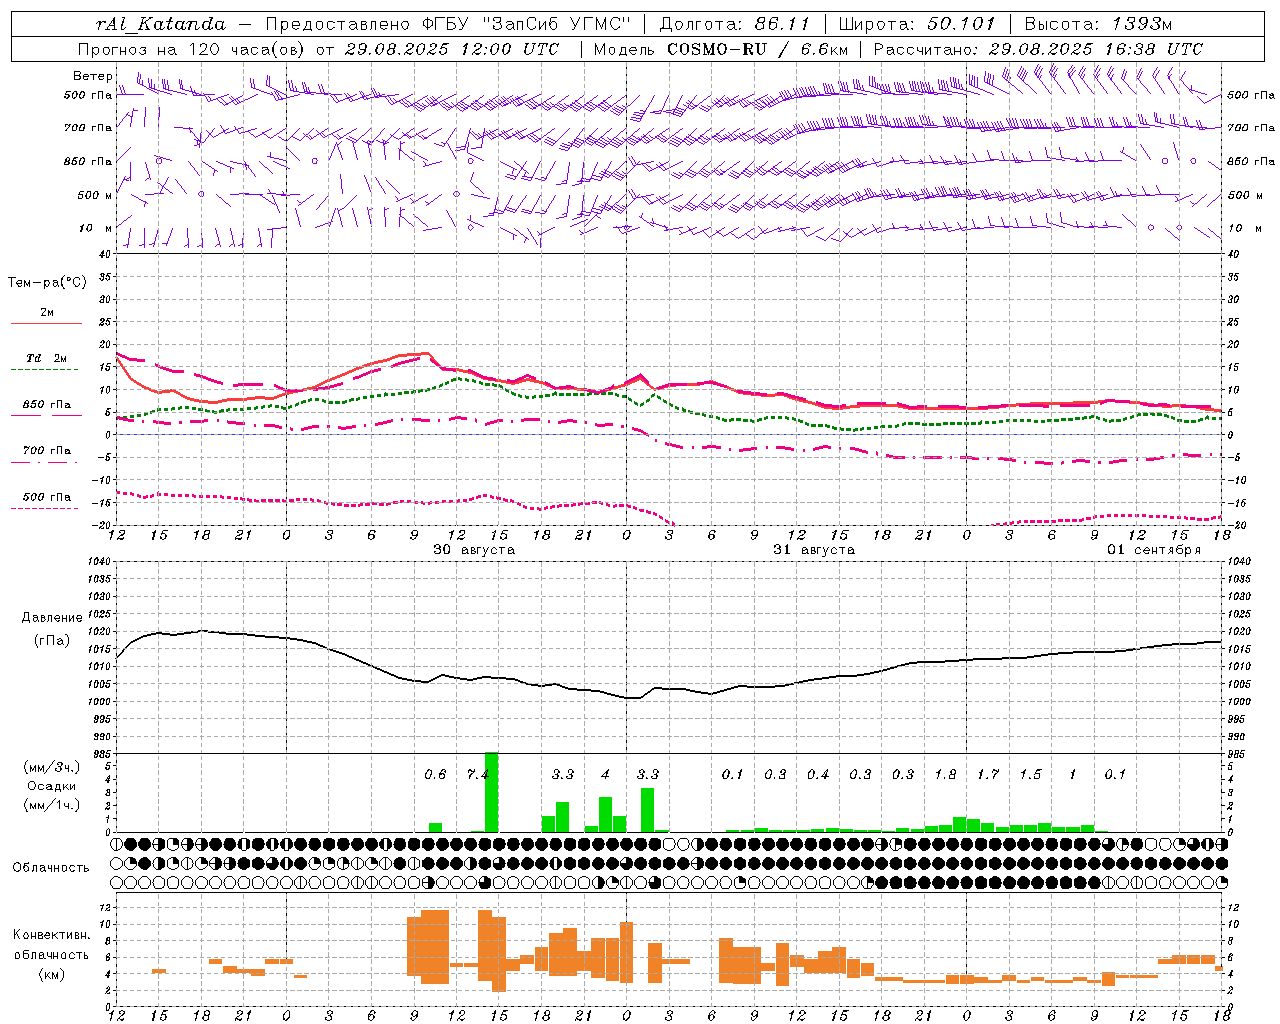Click the (мм/1ч.) unit label
The image size is (1280, 1024).
pos(52,805)
